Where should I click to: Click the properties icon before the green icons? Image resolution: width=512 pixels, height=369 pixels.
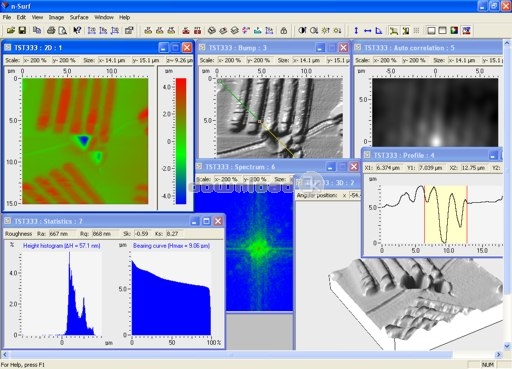point(129,31)
